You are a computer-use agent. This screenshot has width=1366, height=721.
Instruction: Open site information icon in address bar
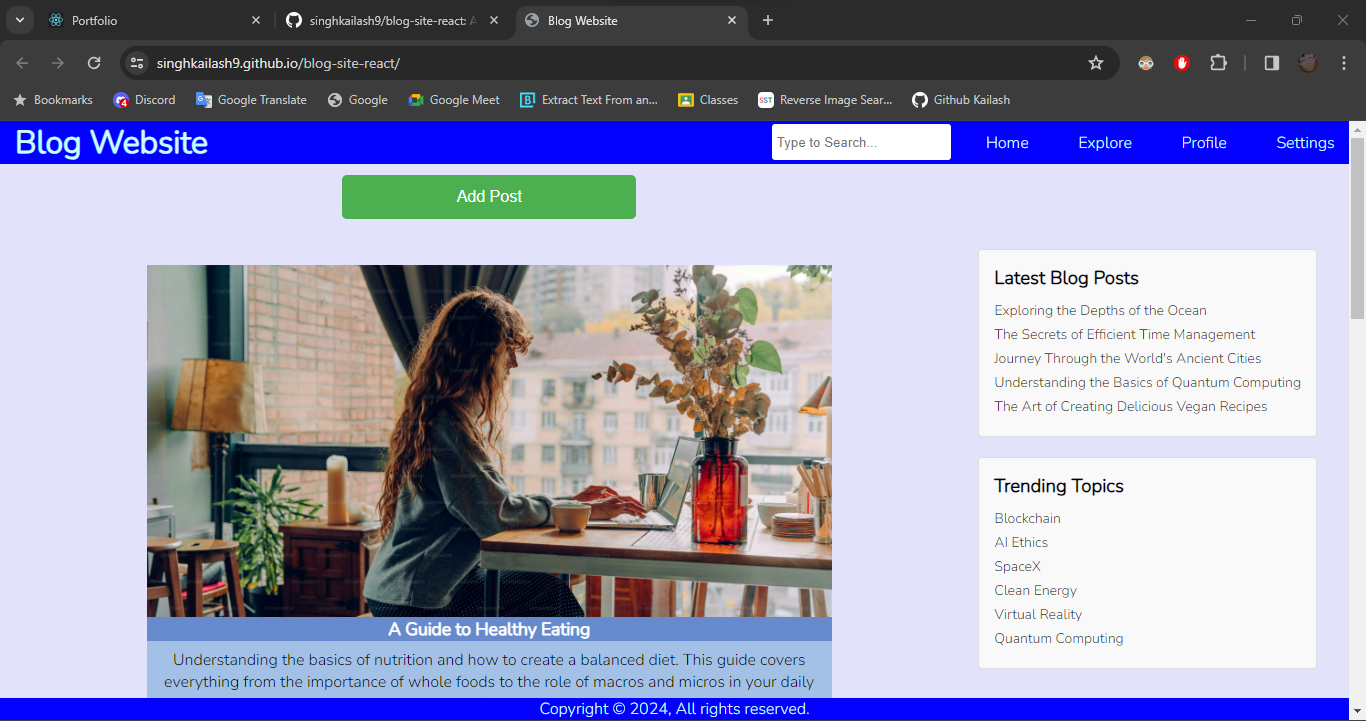pos(138,63)
